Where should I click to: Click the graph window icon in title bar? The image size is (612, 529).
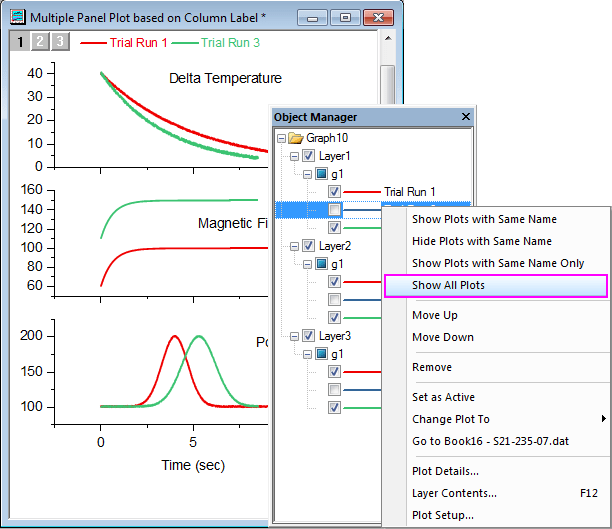pos(17,17)
